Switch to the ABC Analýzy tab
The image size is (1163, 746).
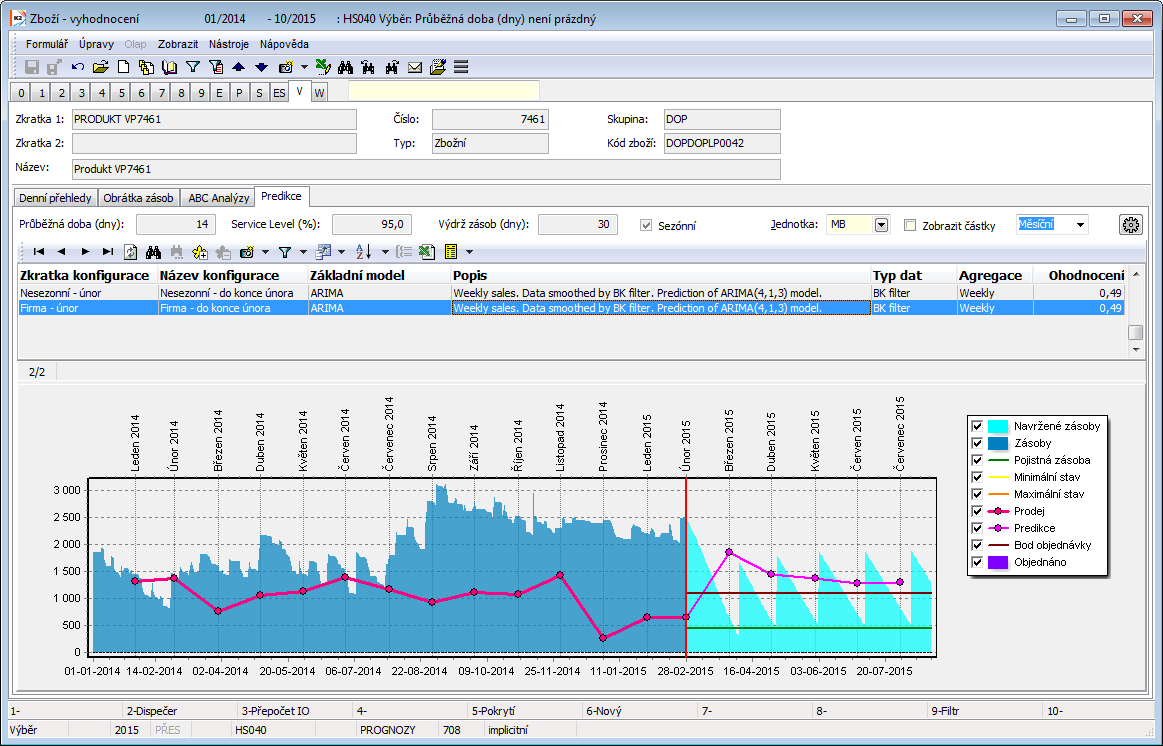pyautogui.click(x=218, y=198)
